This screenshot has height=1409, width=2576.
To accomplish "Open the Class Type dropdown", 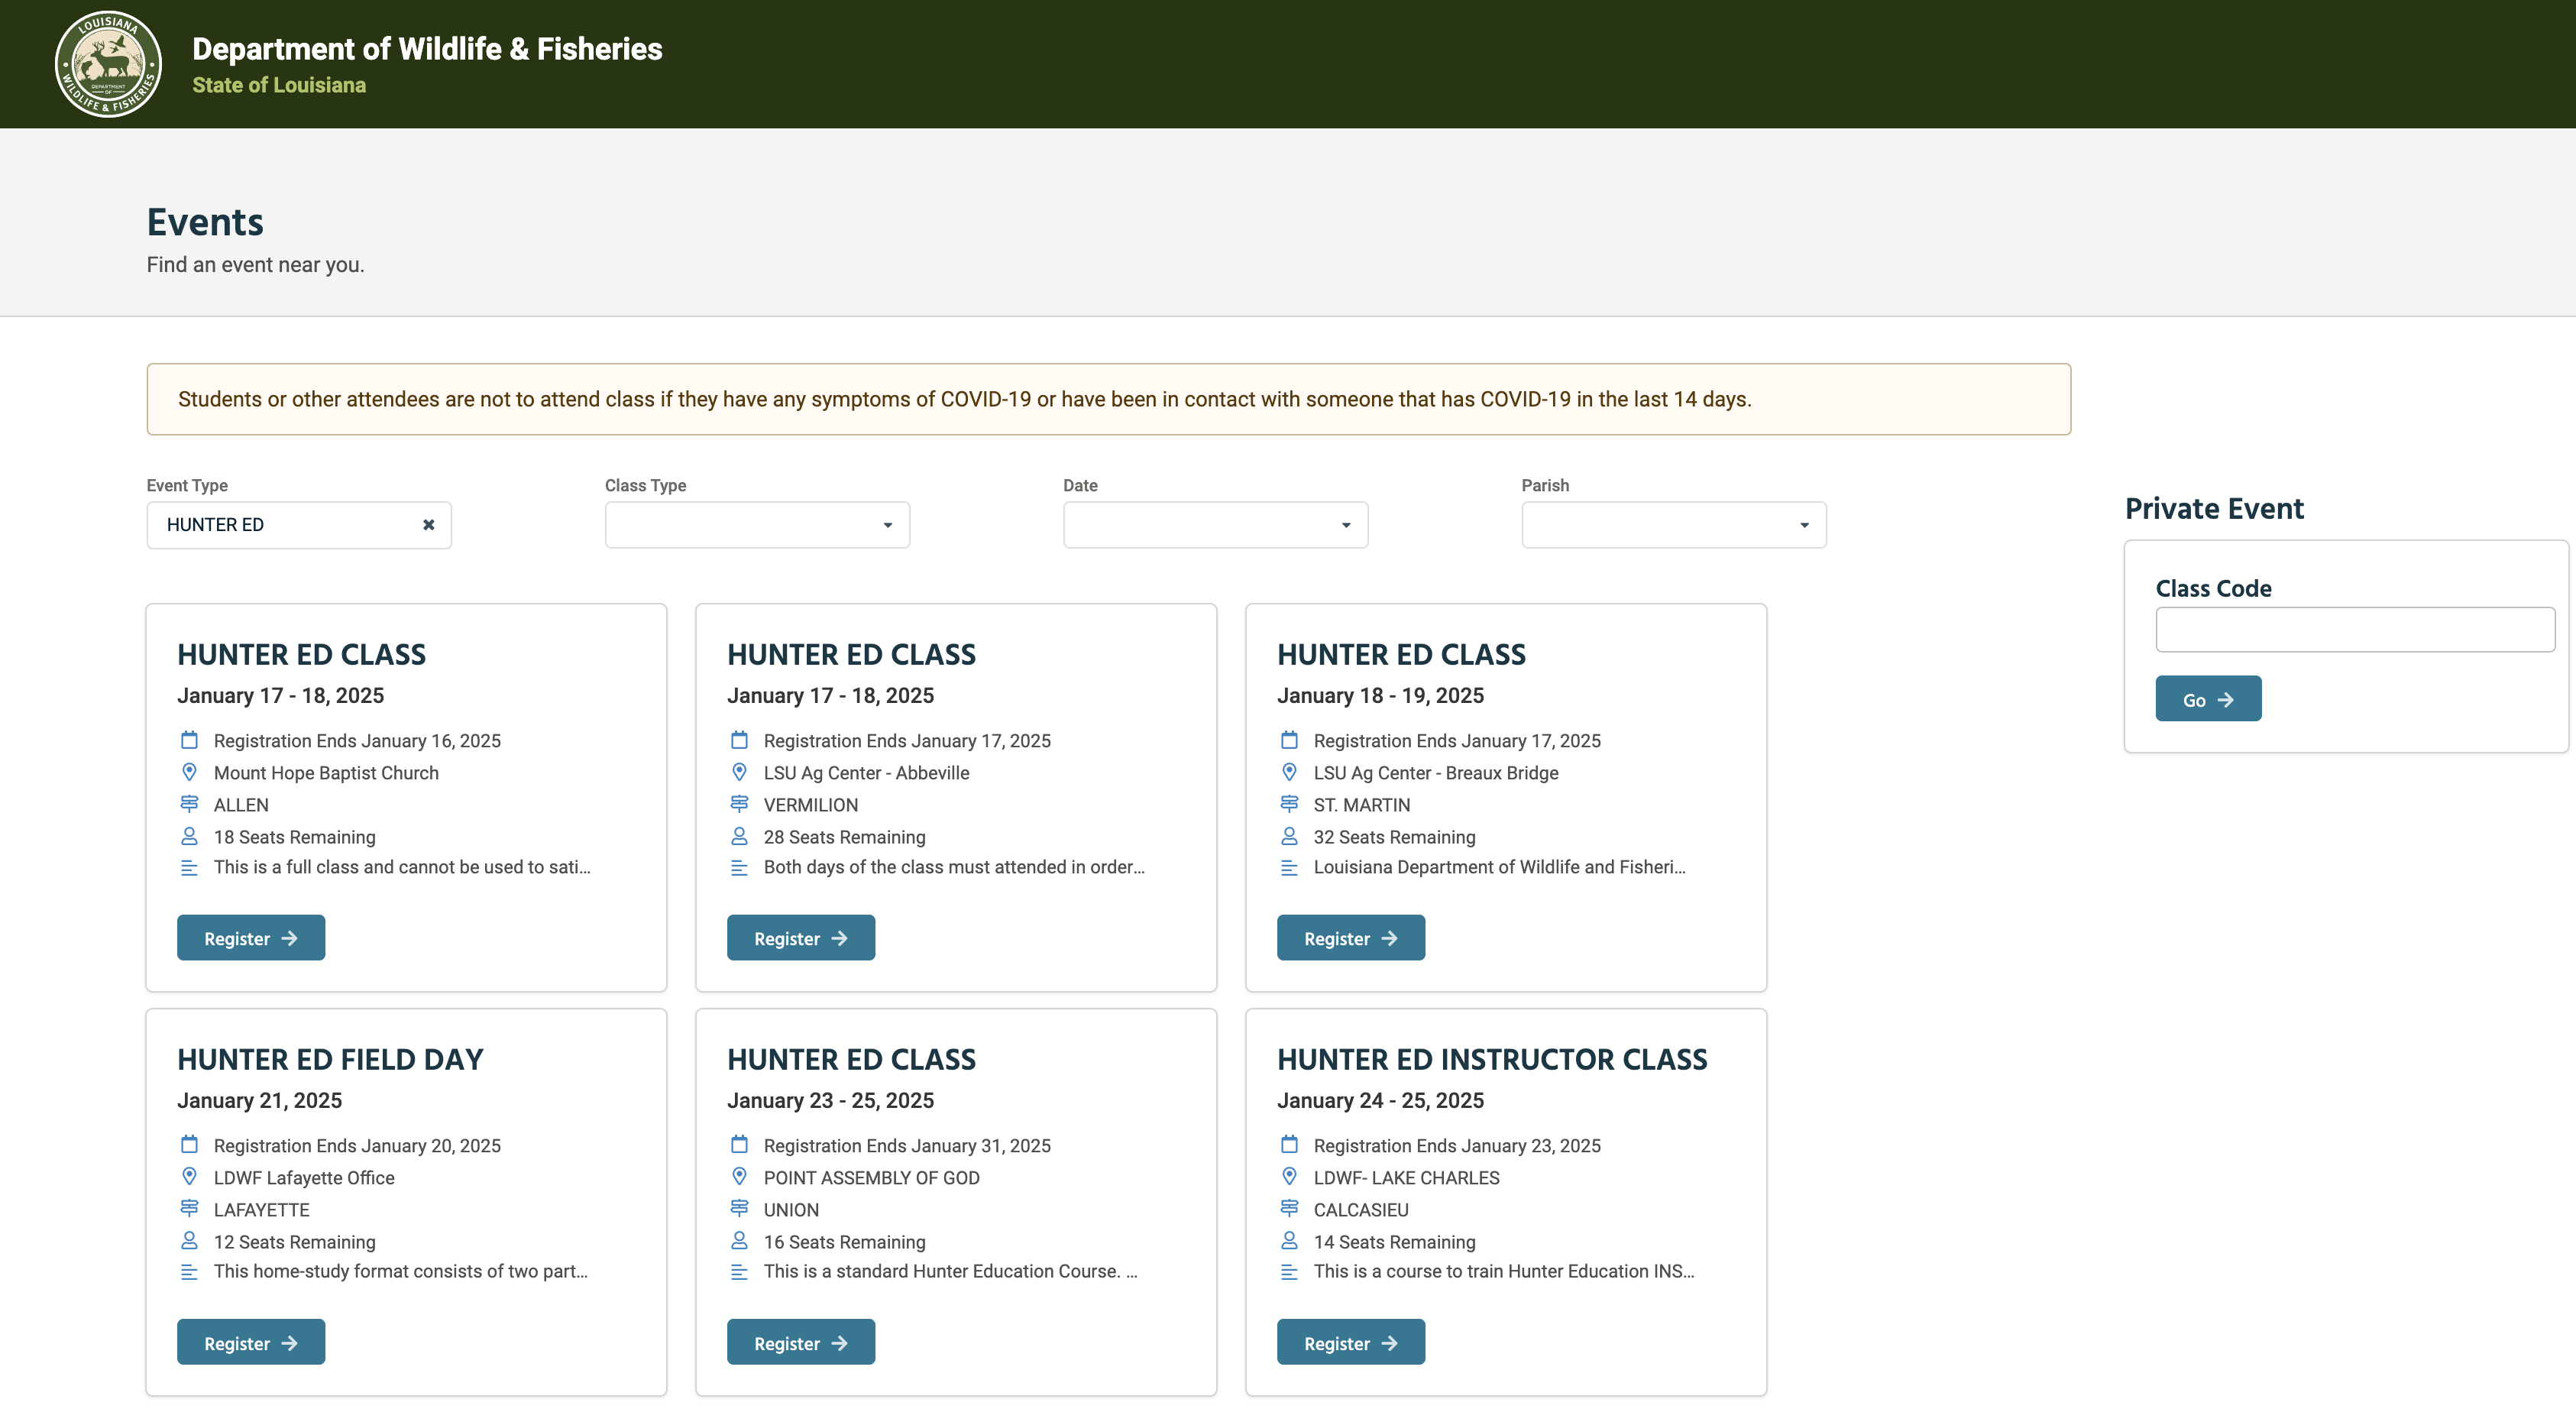I will (x=757, y=525).
